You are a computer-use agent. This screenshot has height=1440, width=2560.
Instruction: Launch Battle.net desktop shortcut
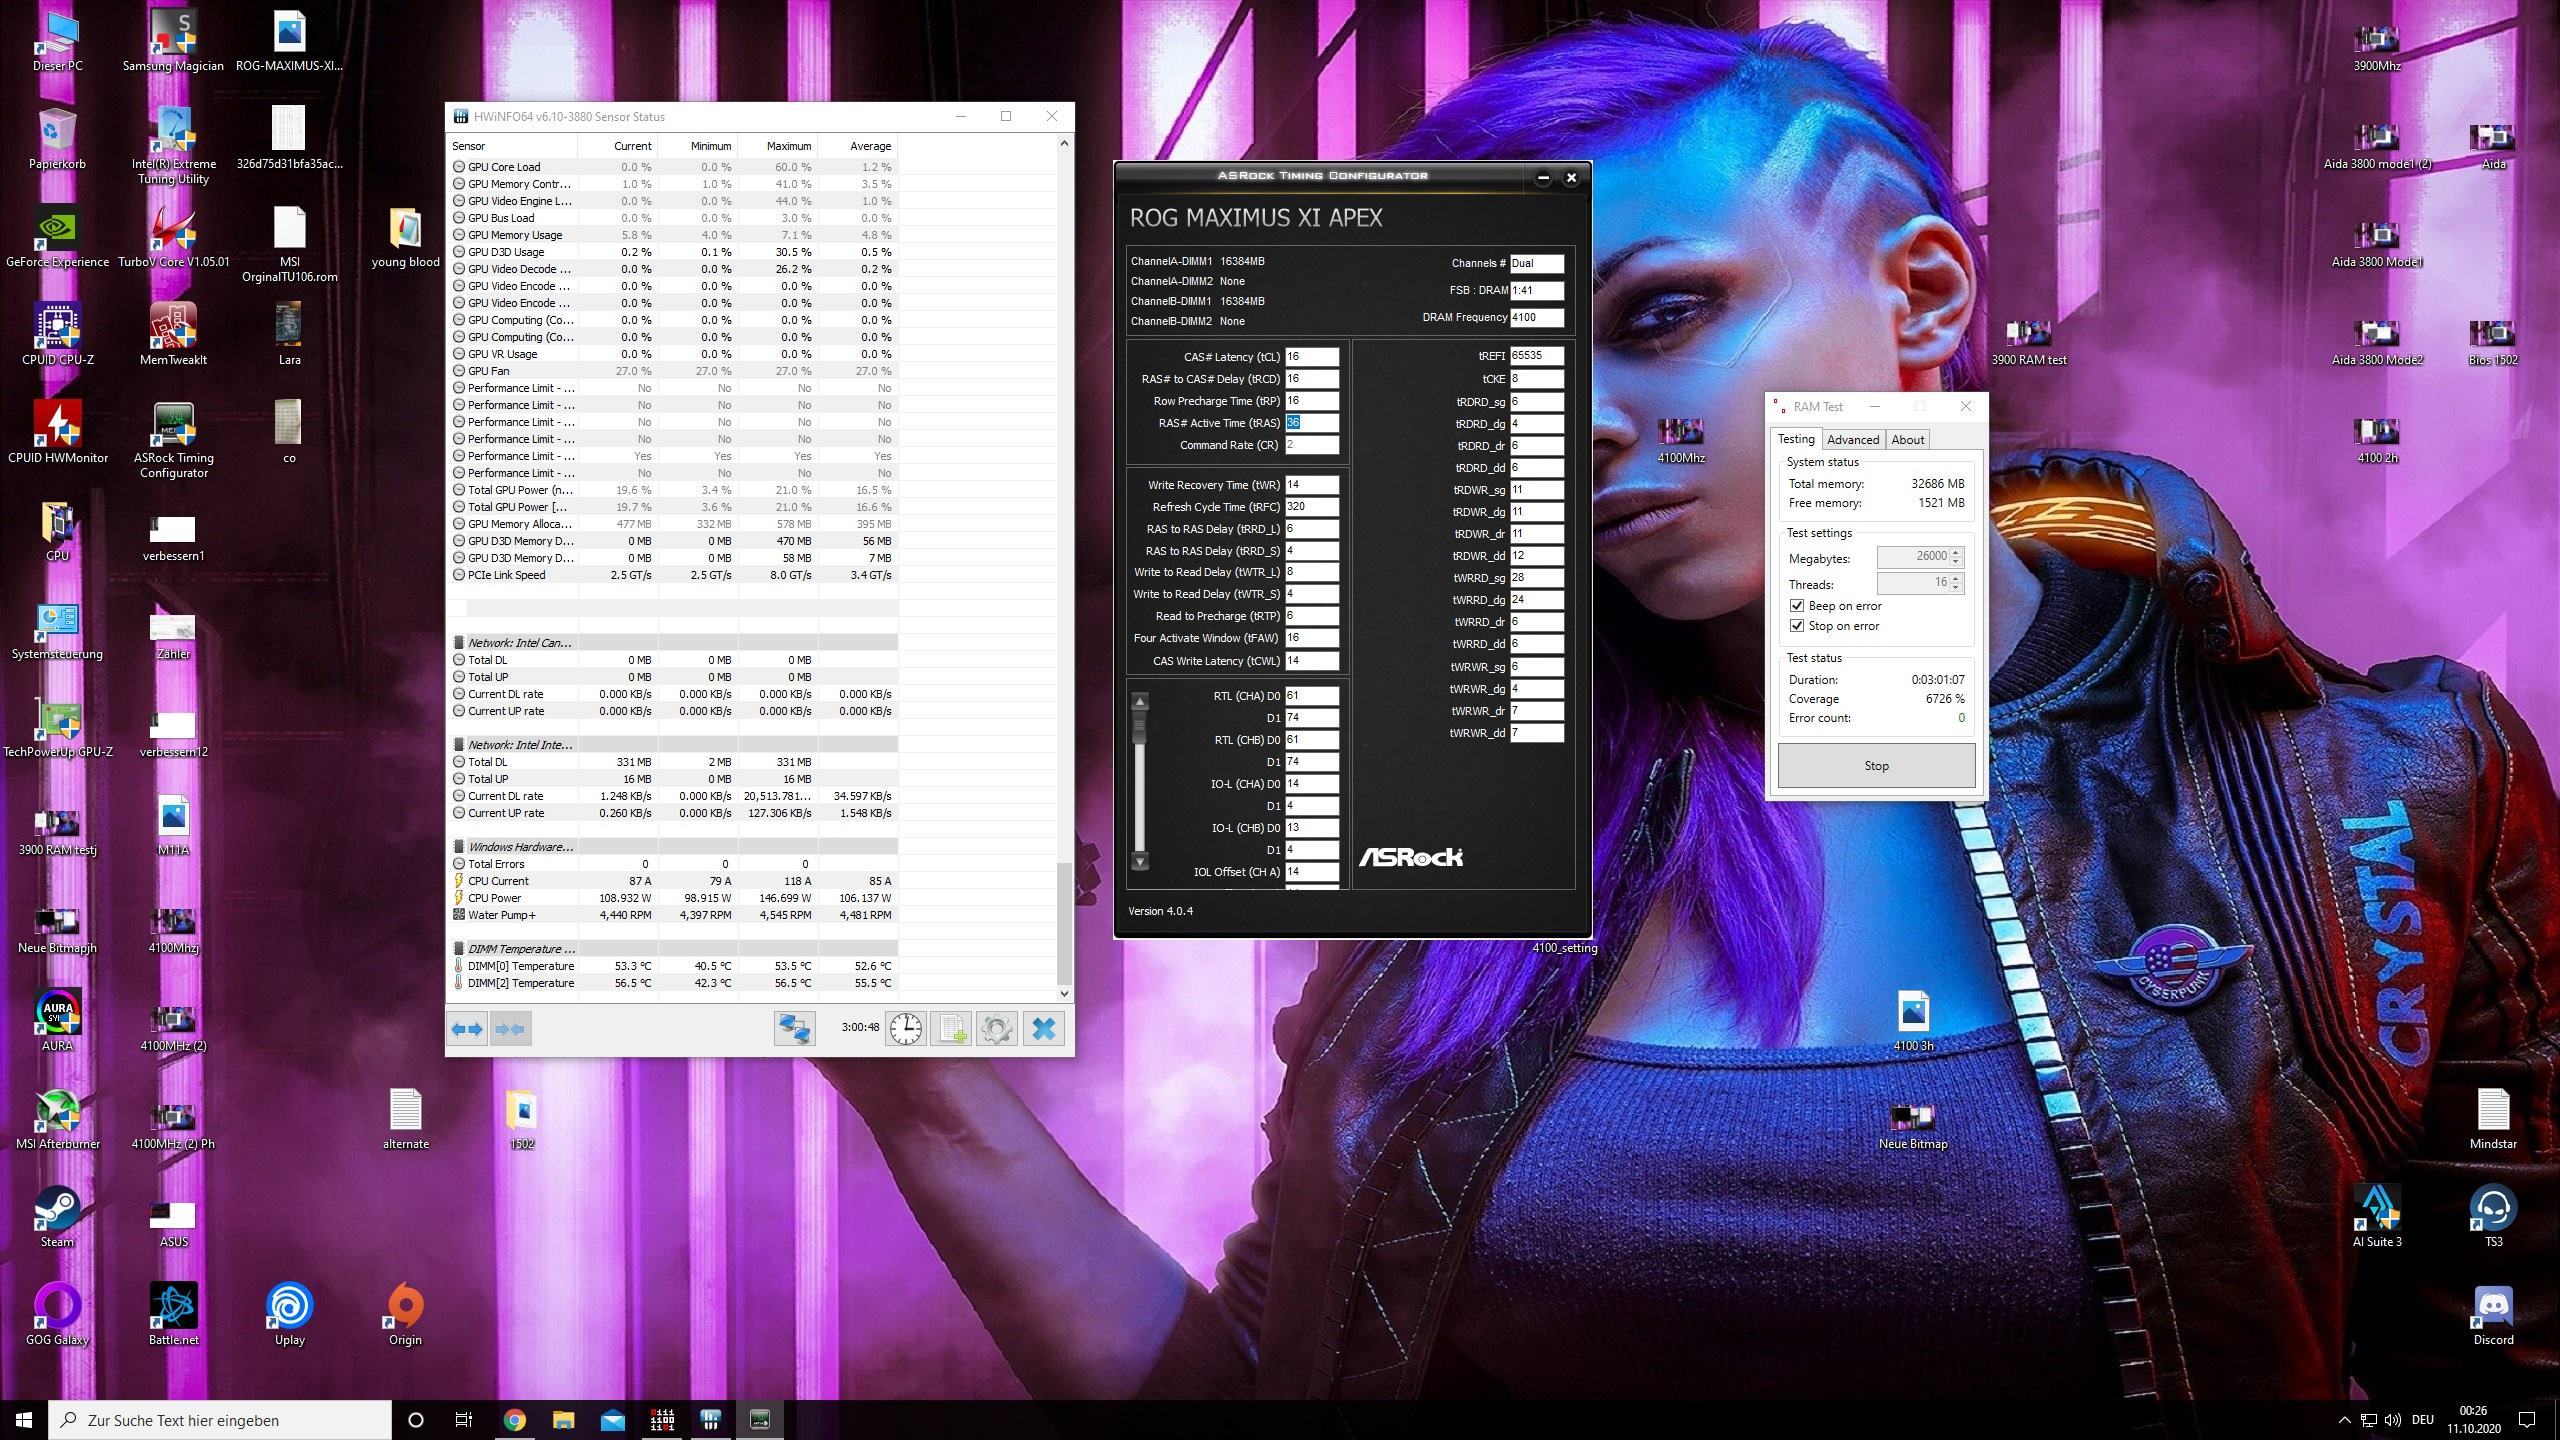(174, 1315)
